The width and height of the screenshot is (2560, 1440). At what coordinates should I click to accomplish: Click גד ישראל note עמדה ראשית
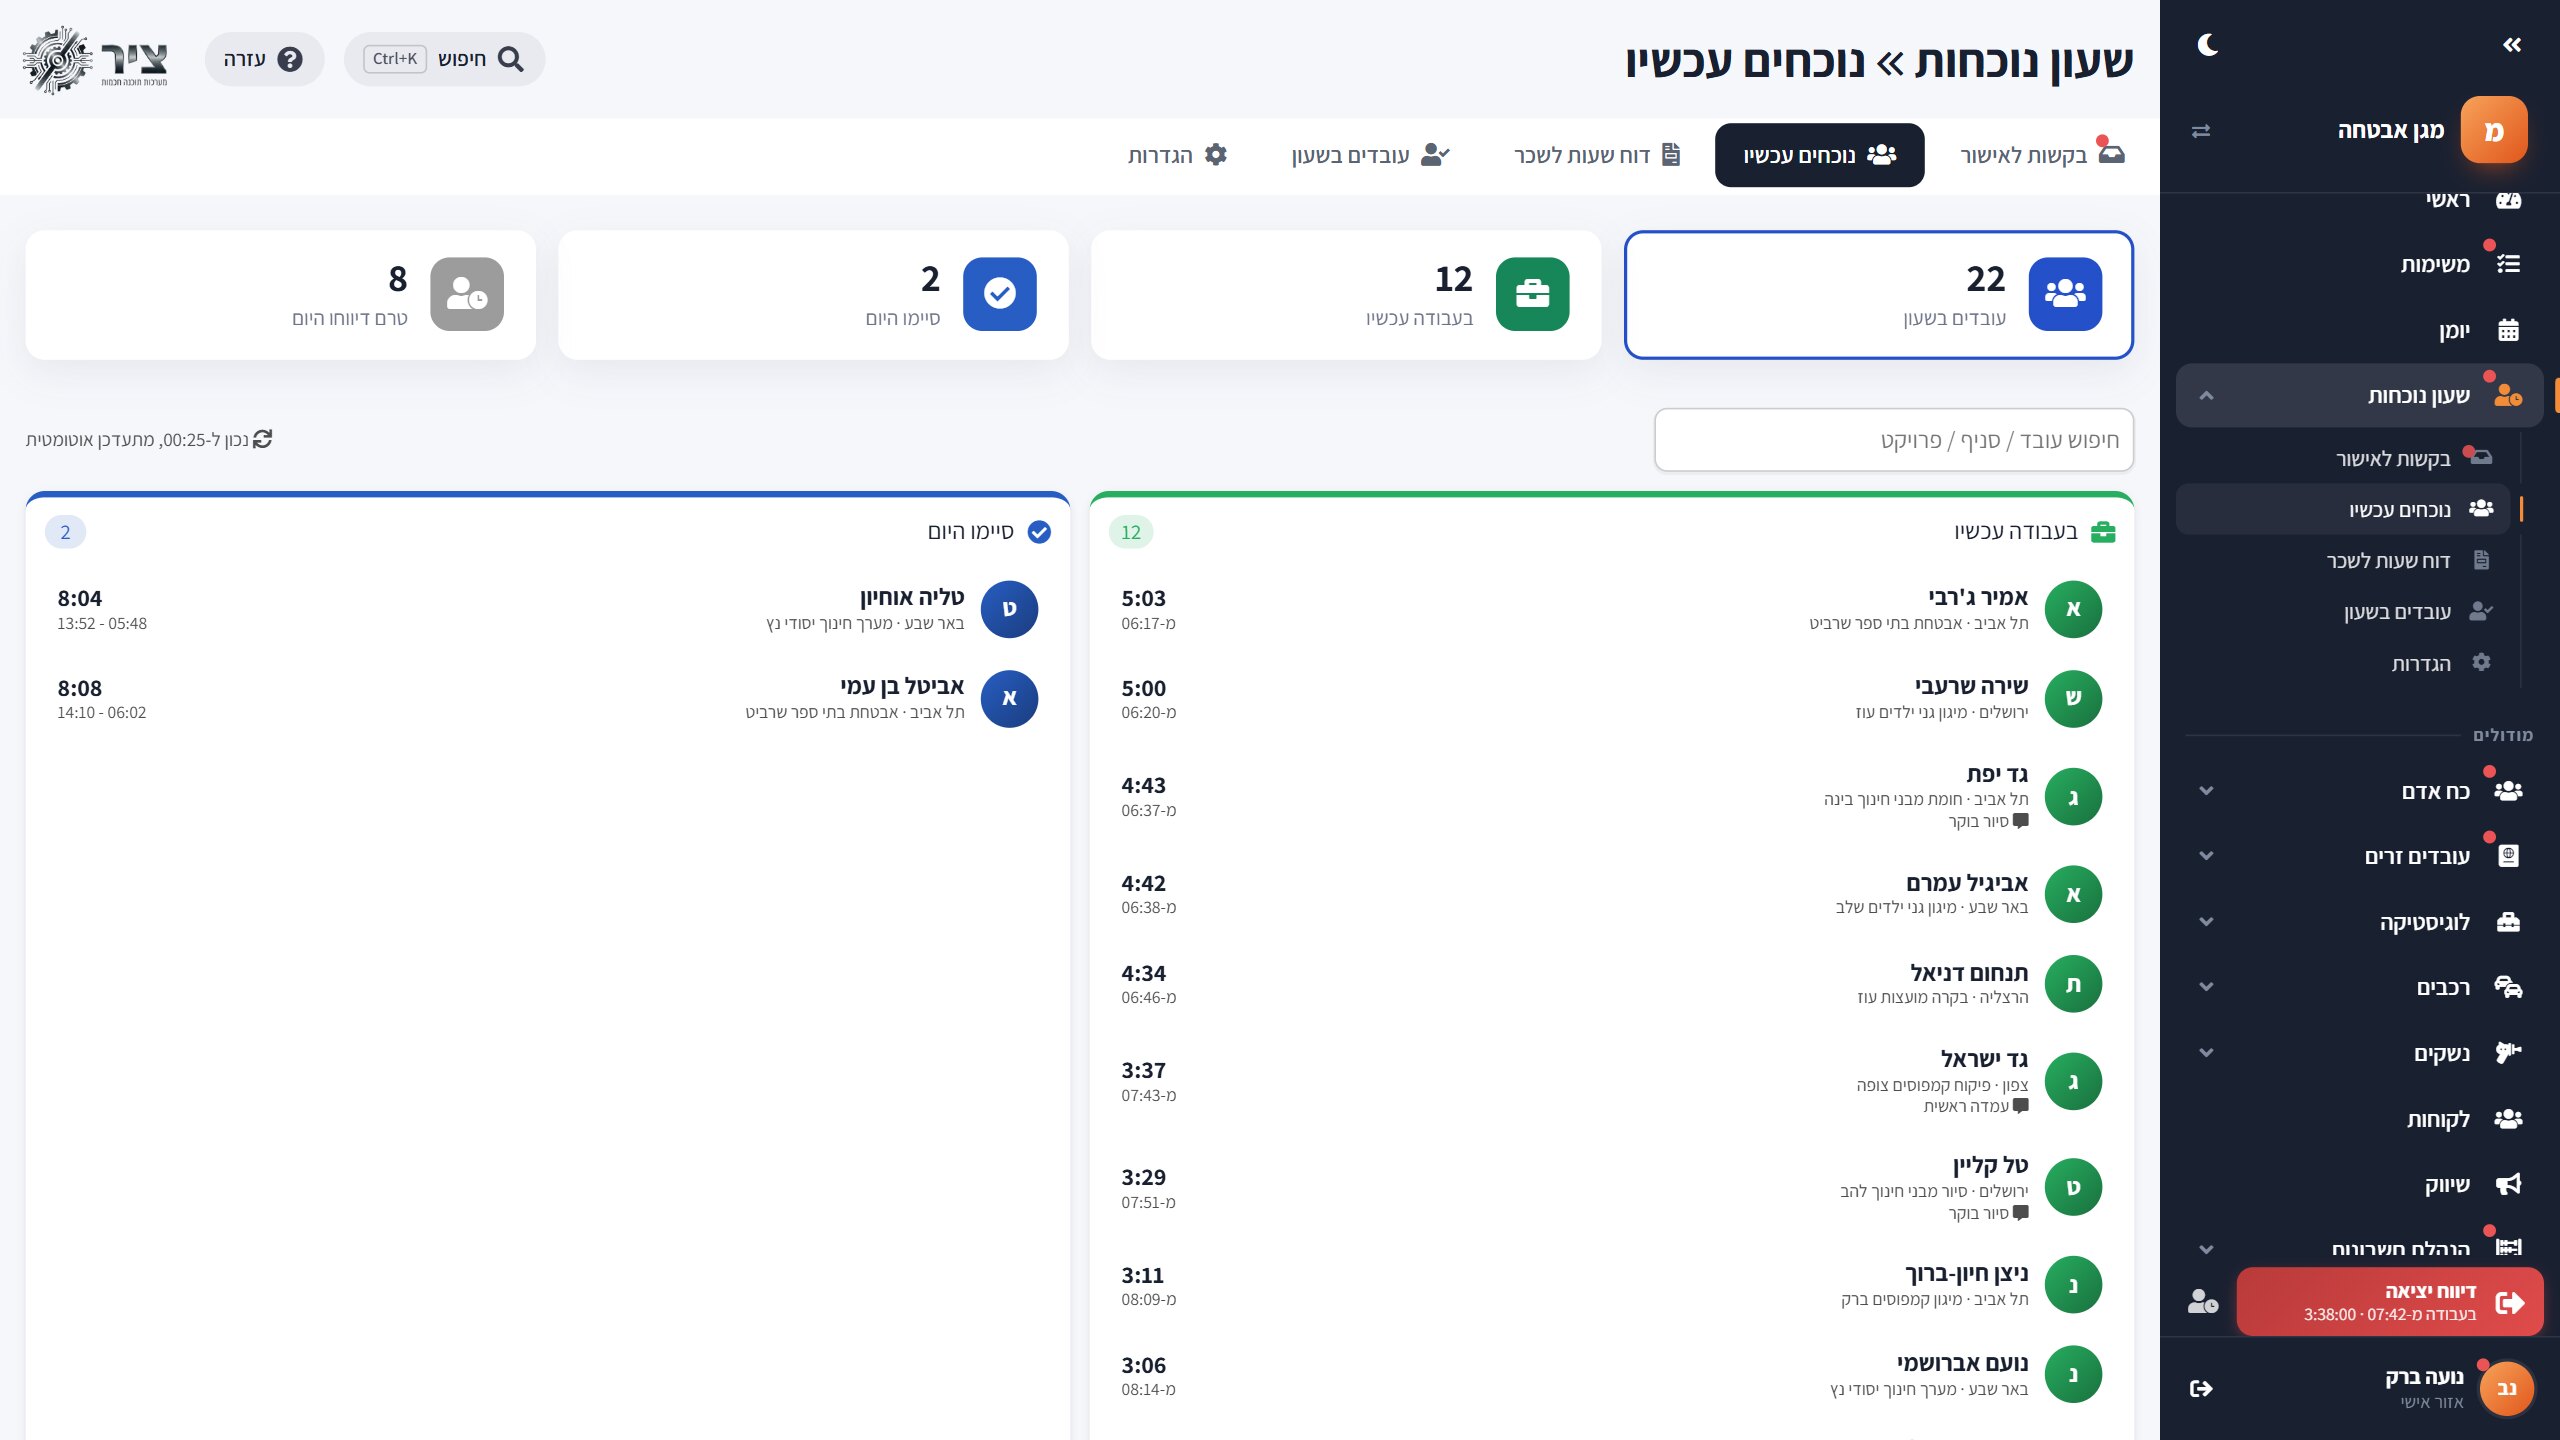pyautogui.click(x=1975, y=1106)
